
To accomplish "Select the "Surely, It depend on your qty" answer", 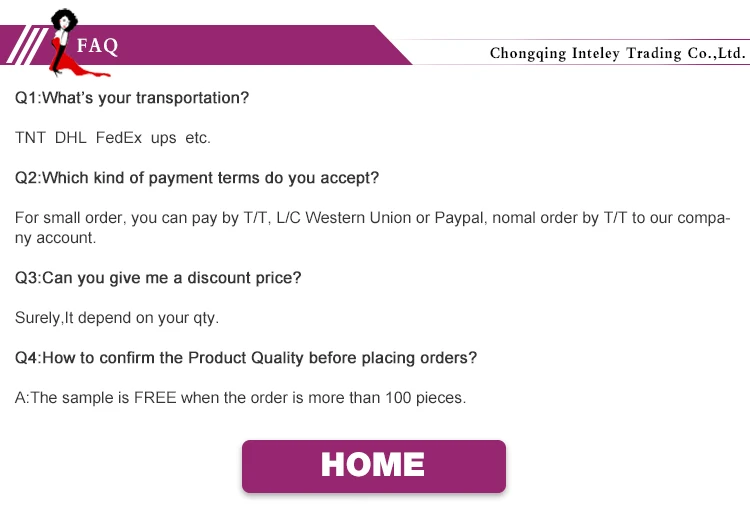I will [117, 318].
